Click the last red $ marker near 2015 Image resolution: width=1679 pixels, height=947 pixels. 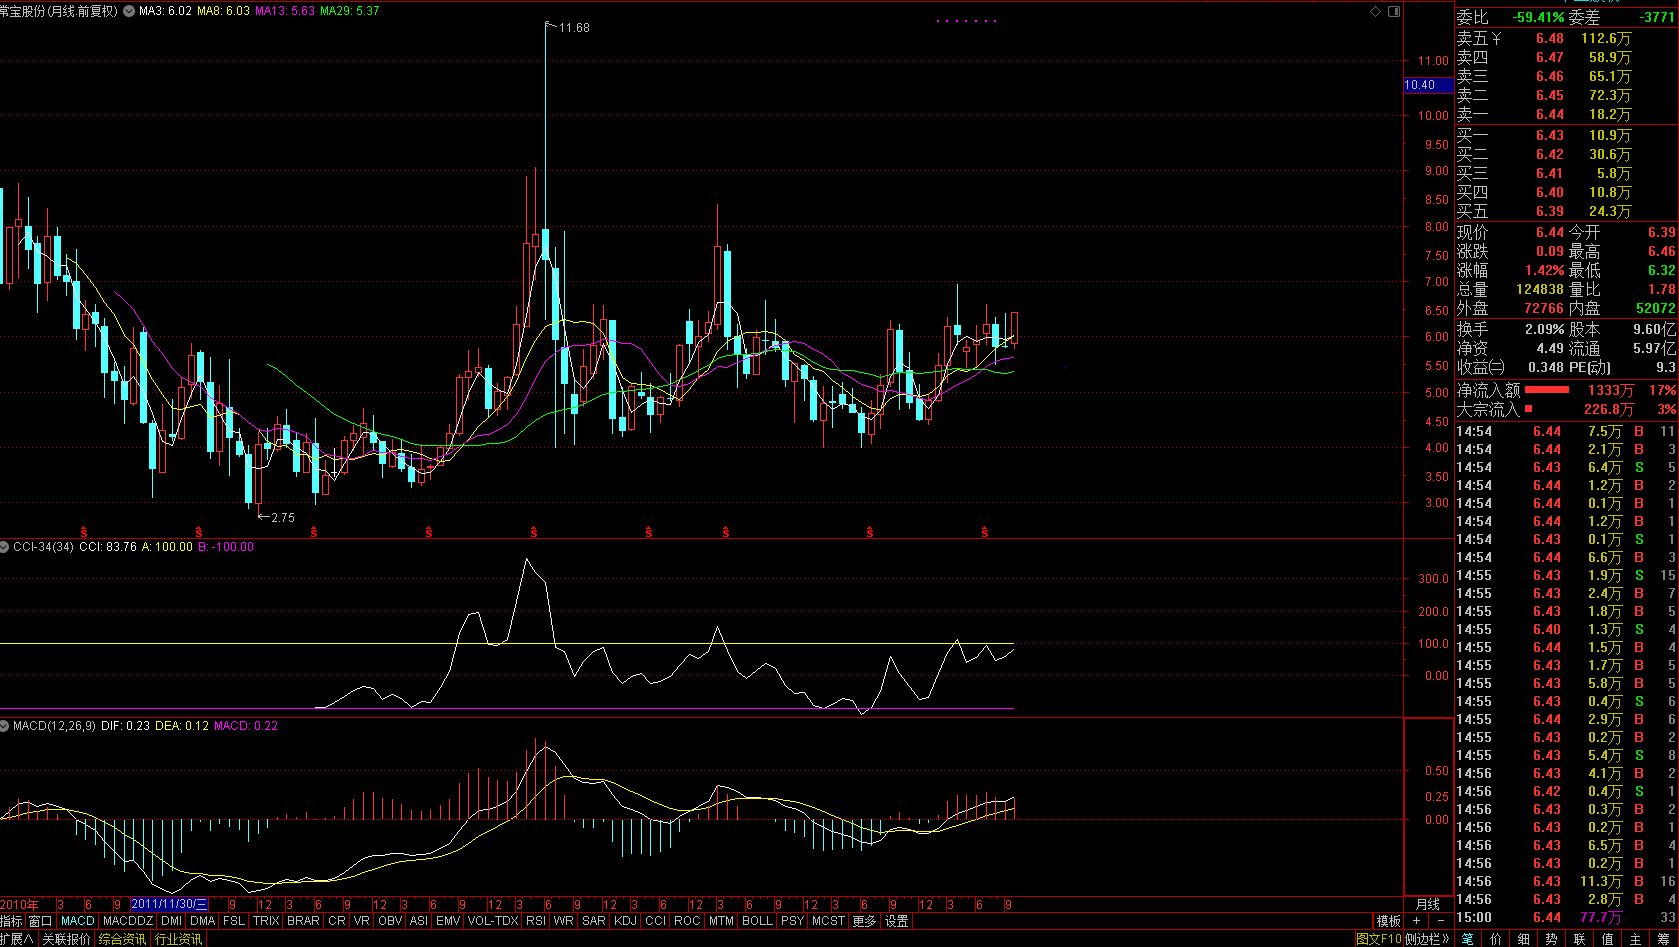click(985, 531)
